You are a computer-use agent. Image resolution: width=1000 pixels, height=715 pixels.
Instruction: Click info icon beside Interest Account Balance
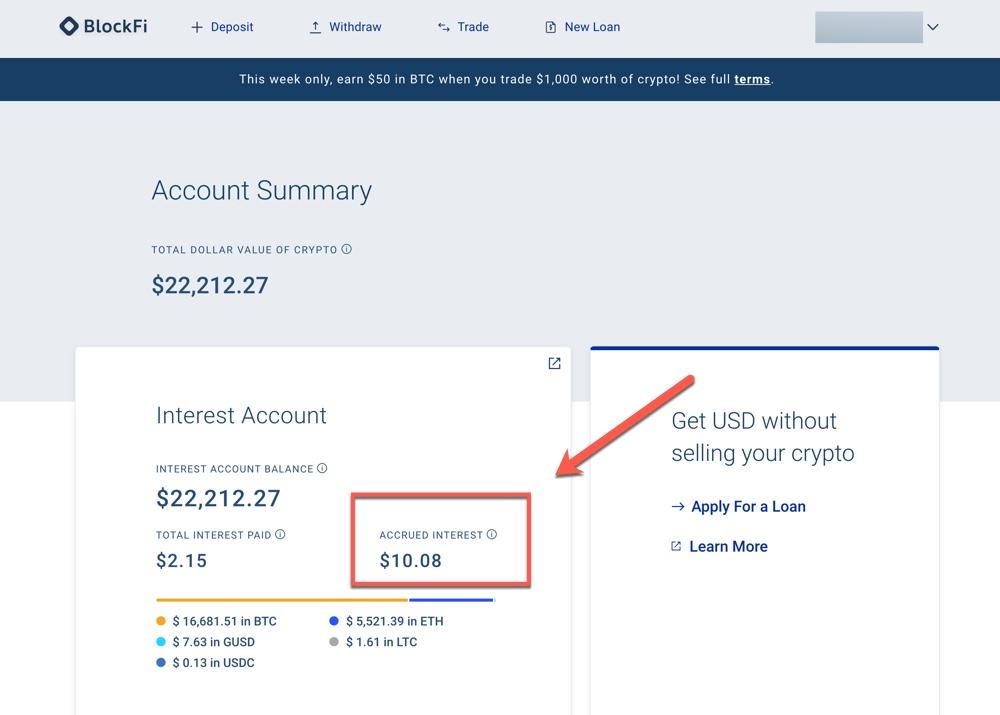coord(322,468)
